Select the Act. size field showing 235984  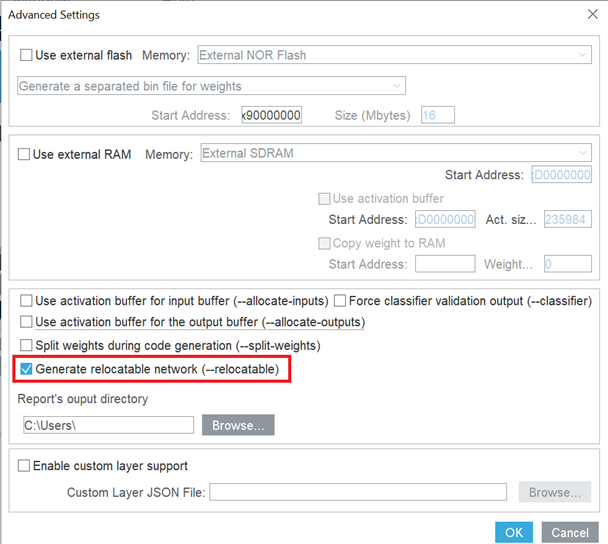coord(568,219)
